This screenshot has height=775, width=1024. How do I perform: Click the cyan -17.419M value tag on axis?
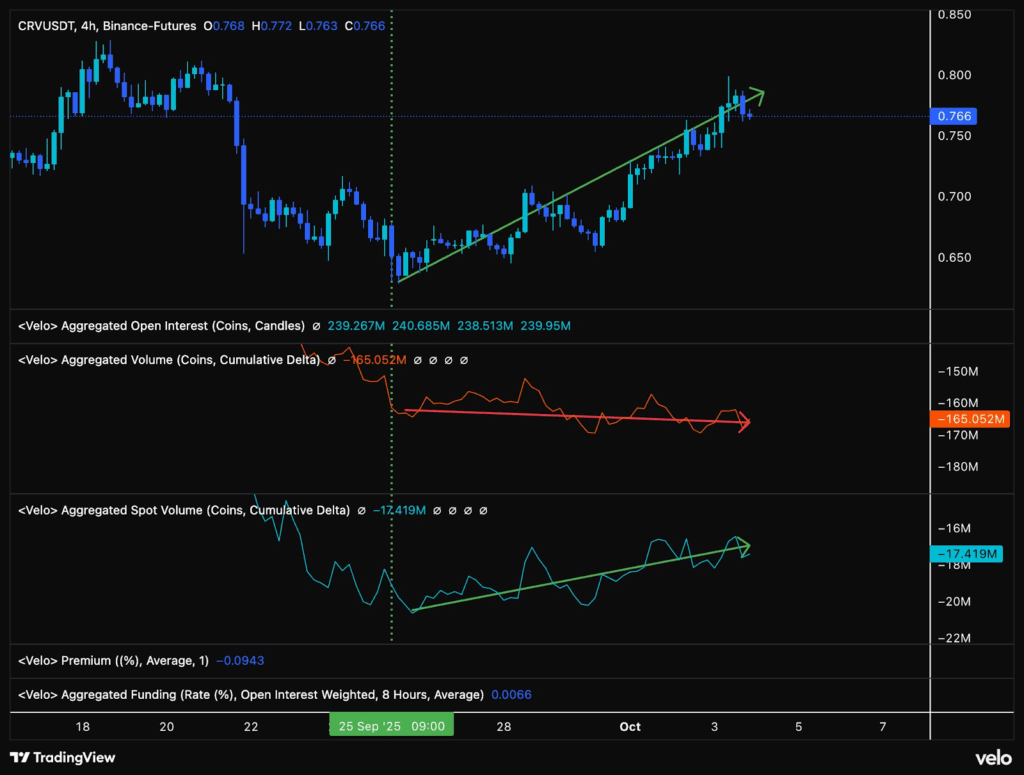(966, 554)
